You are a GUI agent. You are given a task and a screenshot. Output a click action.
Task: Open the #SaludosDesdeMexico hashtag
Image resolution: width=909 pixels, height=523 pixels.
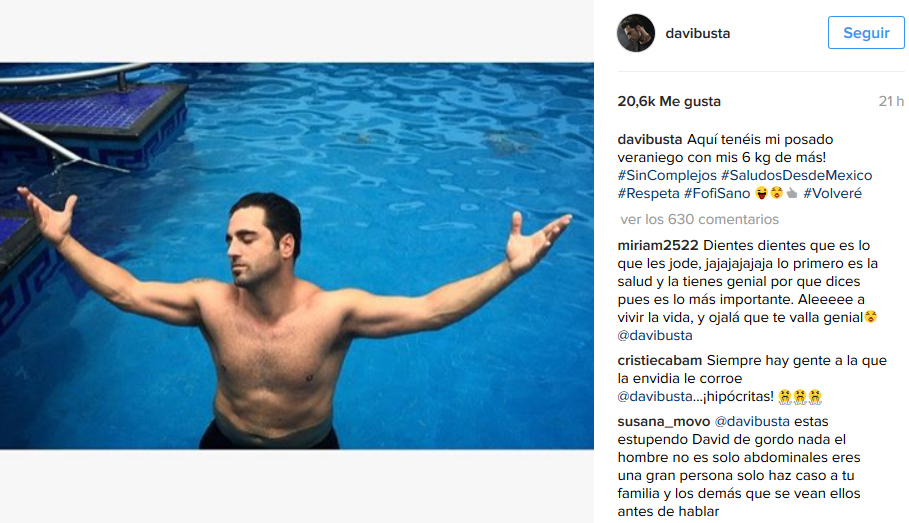pos(796,175)
